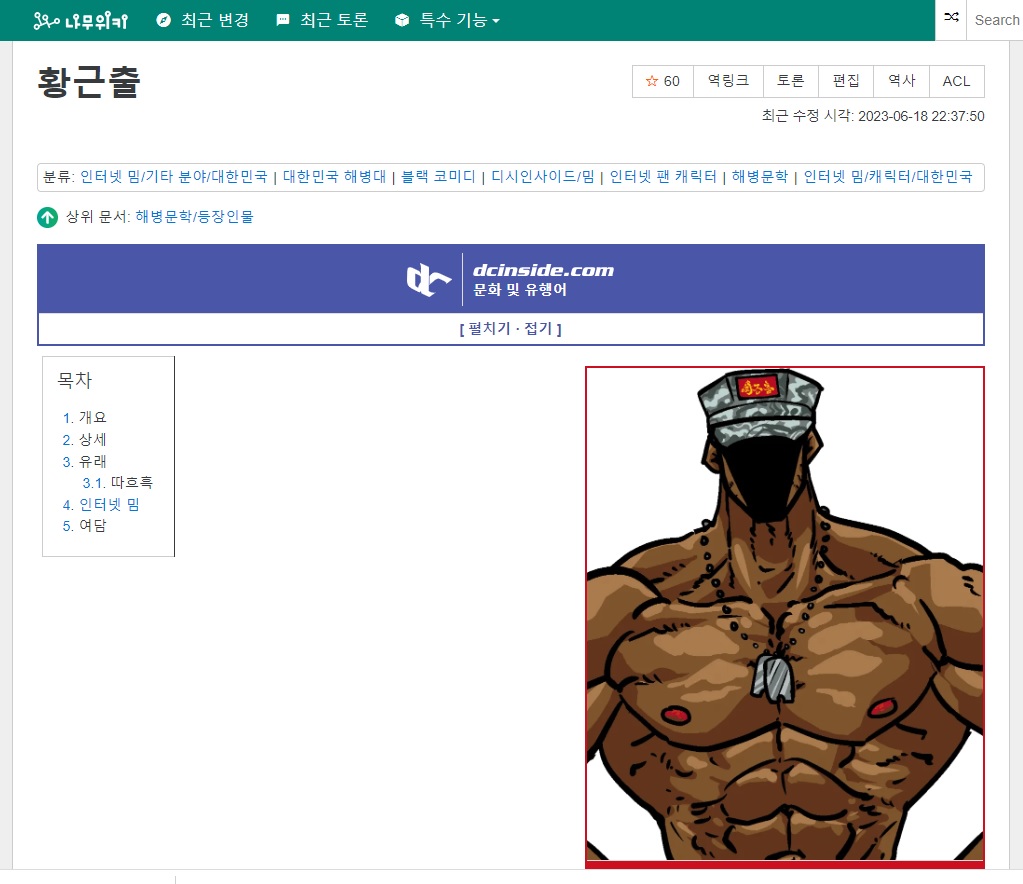The image size is (1023, 884).
Task: Toggle the 펼치기 · 접기 expander
Action: click(x=511, y=328)
